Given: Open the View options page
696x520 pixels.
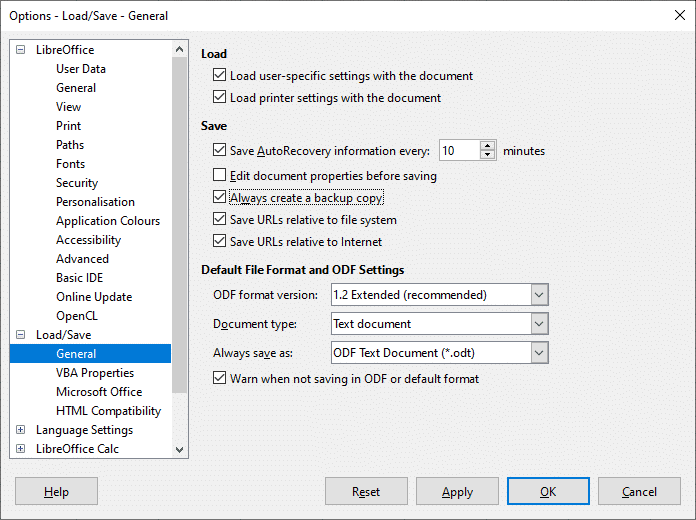Looking at the screenshot, I should click(68, 107).
